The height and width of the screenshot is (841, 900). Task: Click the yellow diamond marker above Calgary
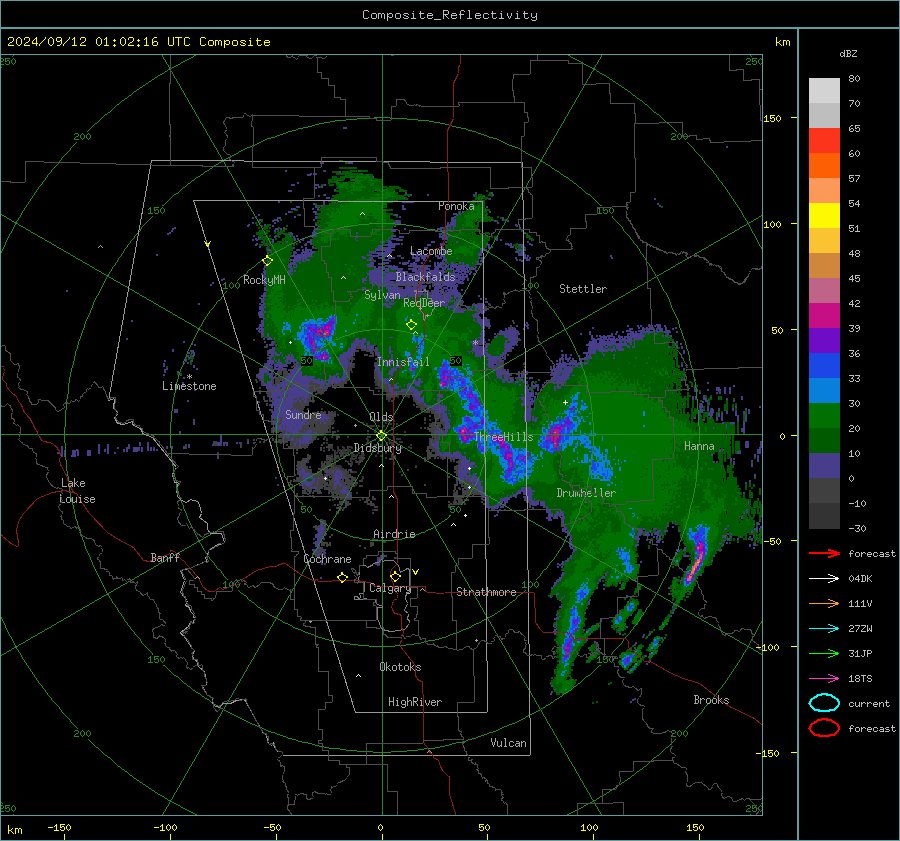tap(395, 576)
